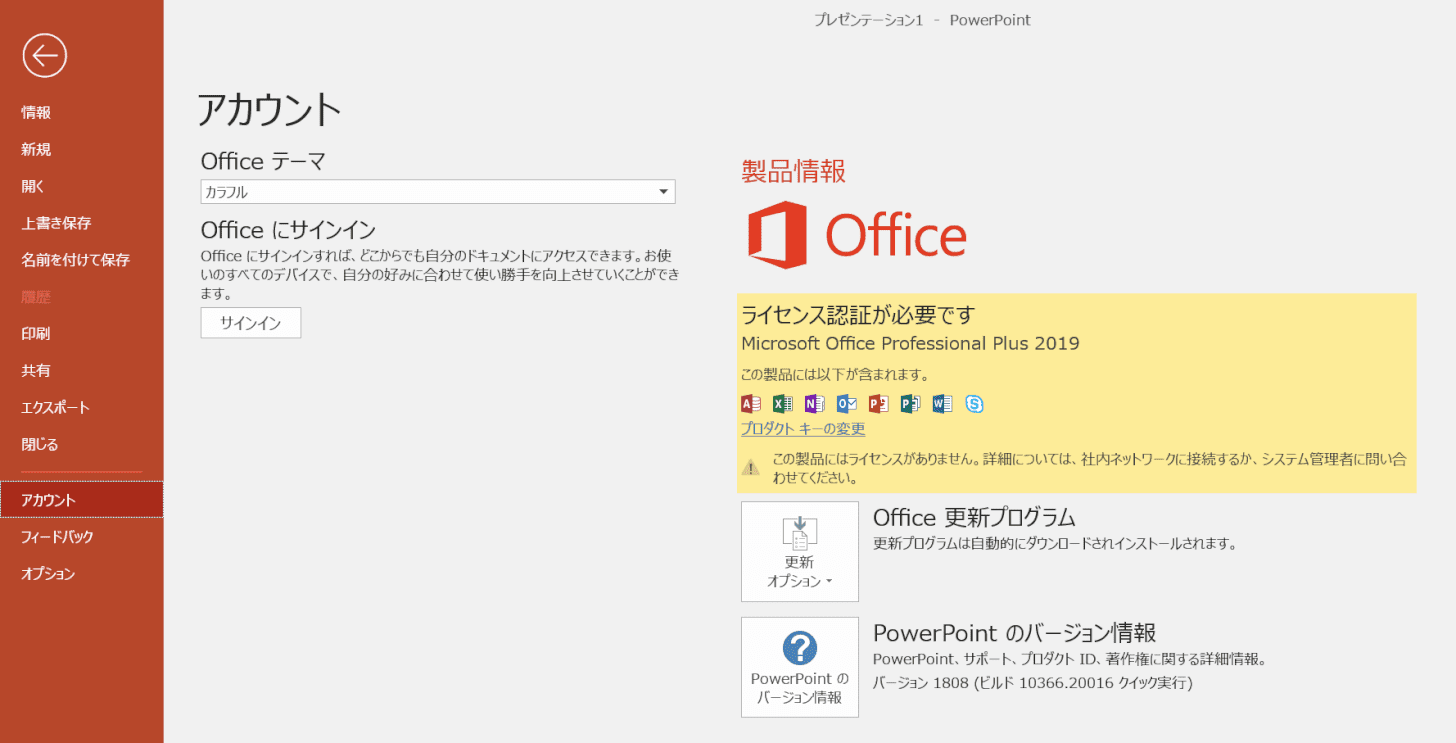Click the バージョン 1808 build text
The image size is (1456, 743).
1033,683
